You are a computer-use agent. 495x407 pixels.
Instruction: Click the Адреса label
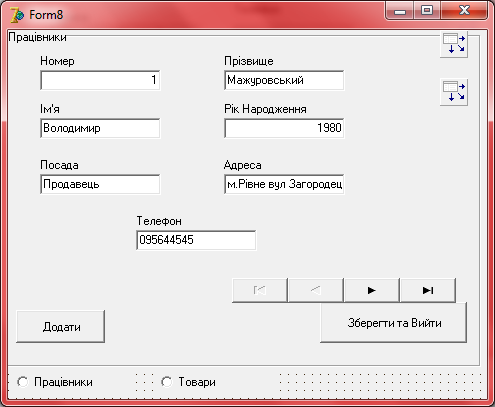243,165
